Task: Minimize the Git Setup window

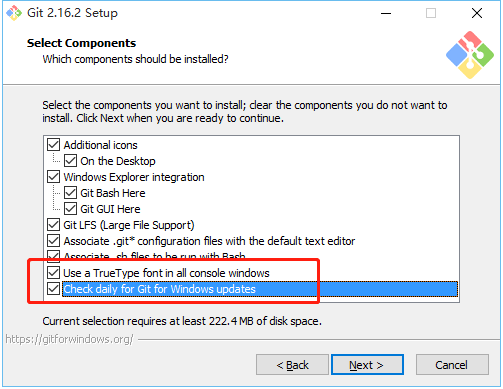Action: click(386, 13)
